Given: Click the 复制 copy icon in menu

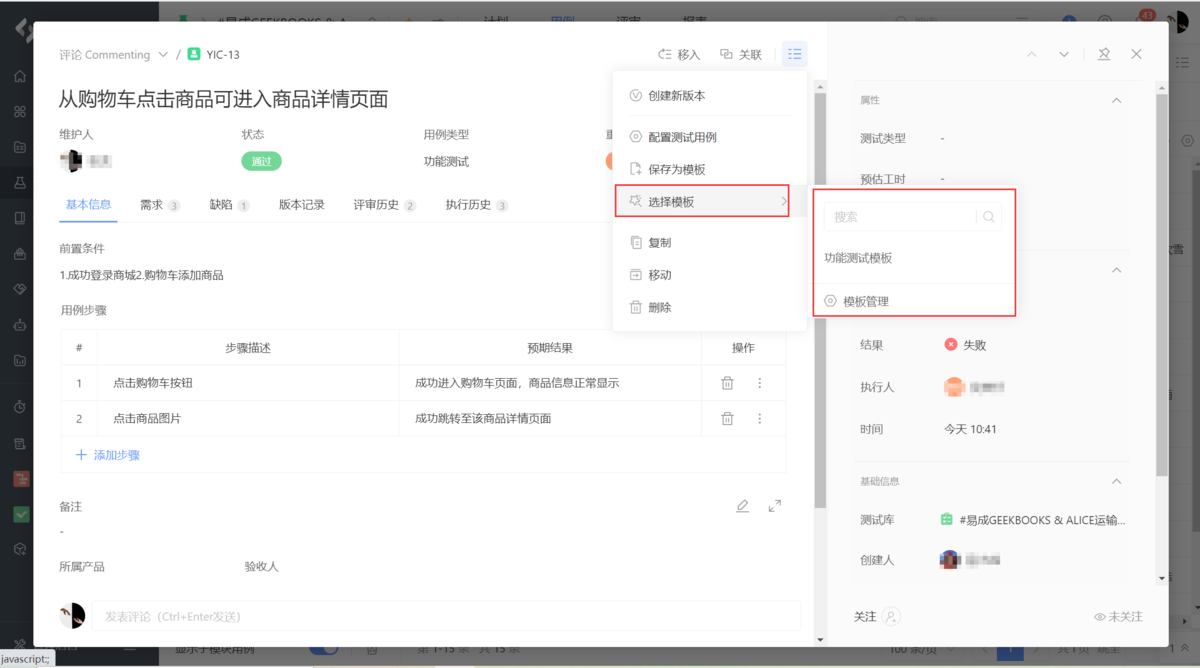Looking at the screenshot, I should 634,241.
